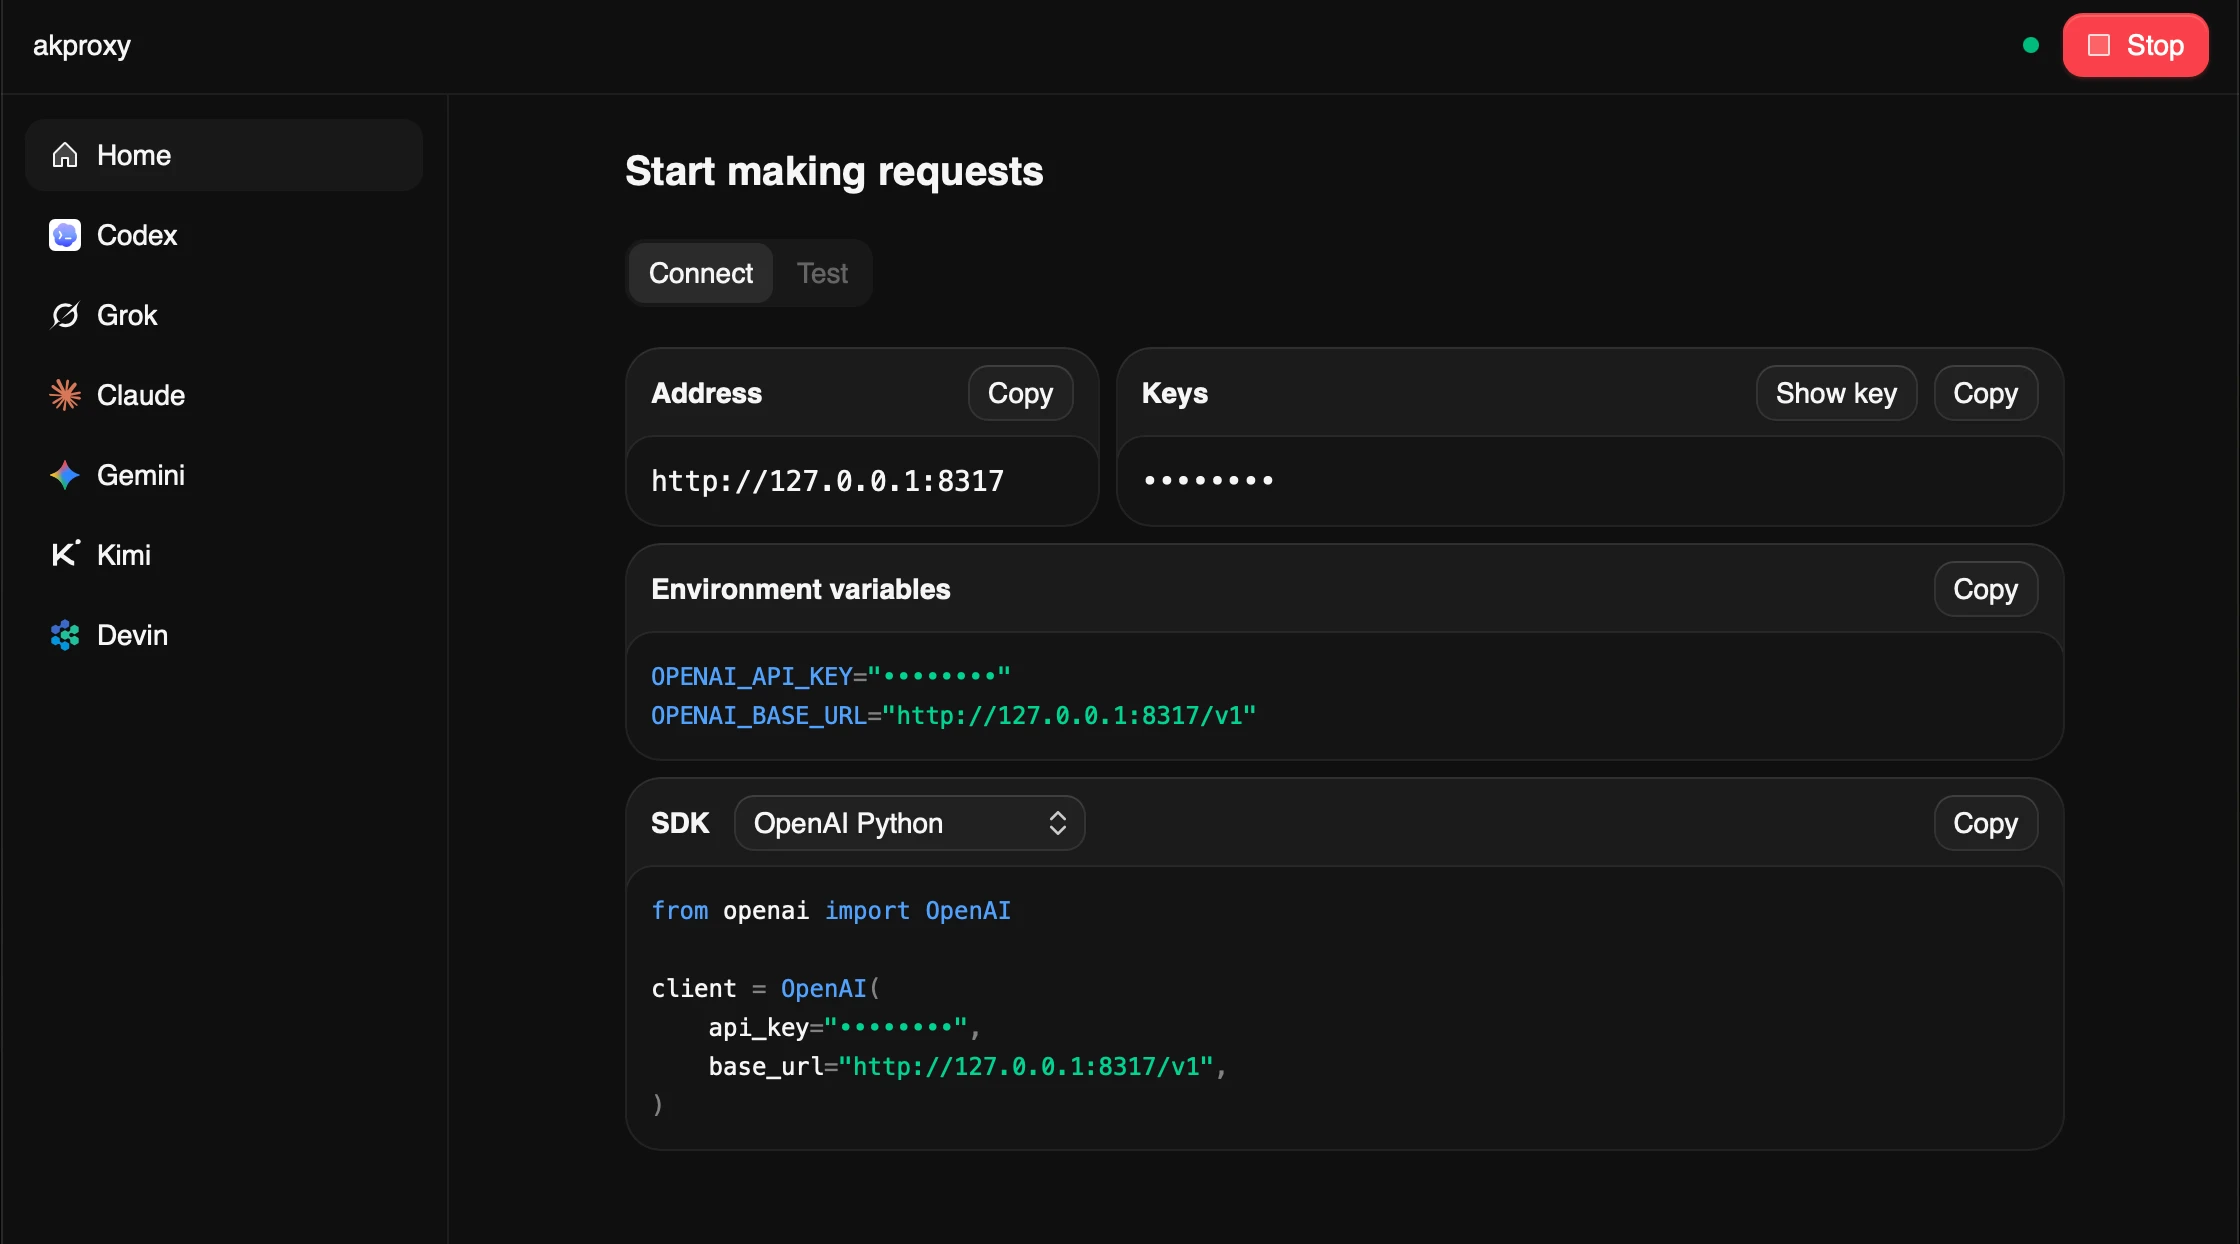Image resolution: width=2240 pixels, height=1244 pixels.
Task: Click the Address card label
Action: pos(706,393)
